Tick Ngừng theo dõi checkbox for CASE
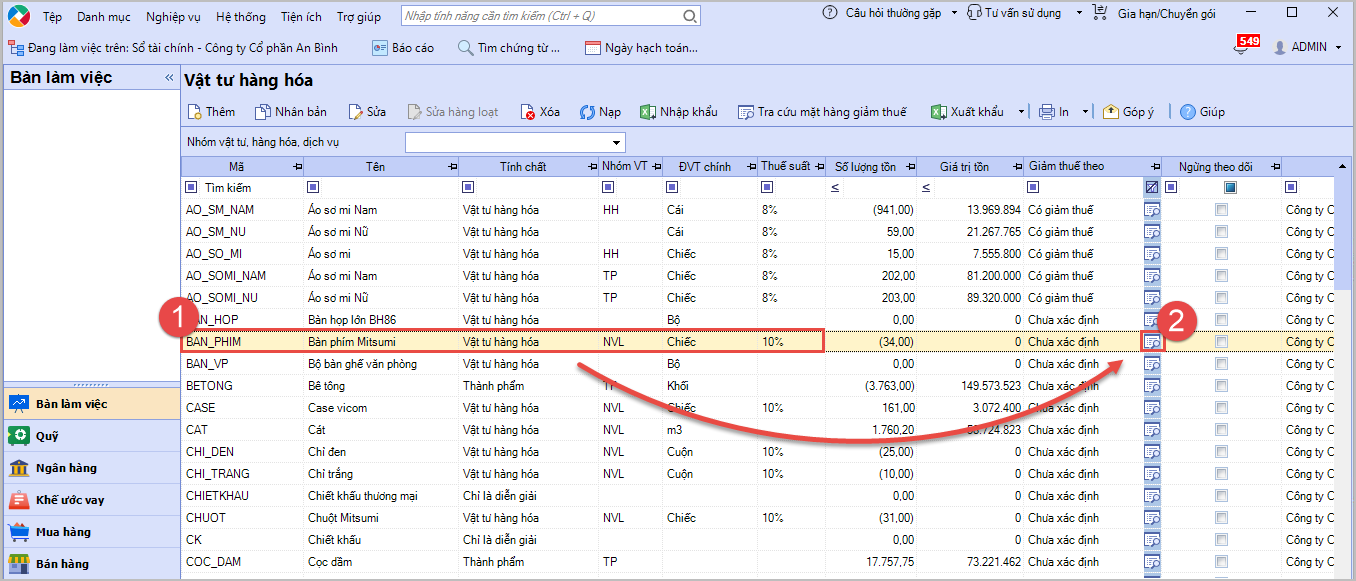The image size is (1356, 581). (x=1221, y=408)
